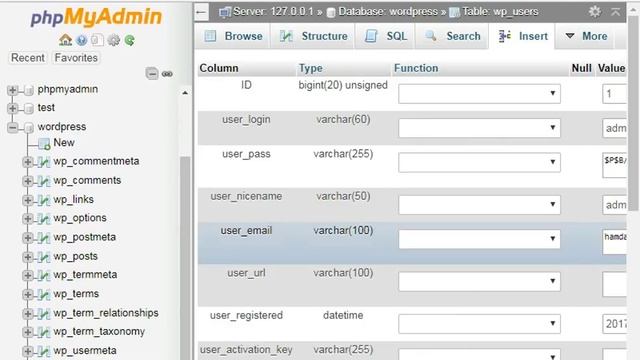640x360 pixels.
Task: Expand the wp_usermeta tree node
Action: (28, 351)
